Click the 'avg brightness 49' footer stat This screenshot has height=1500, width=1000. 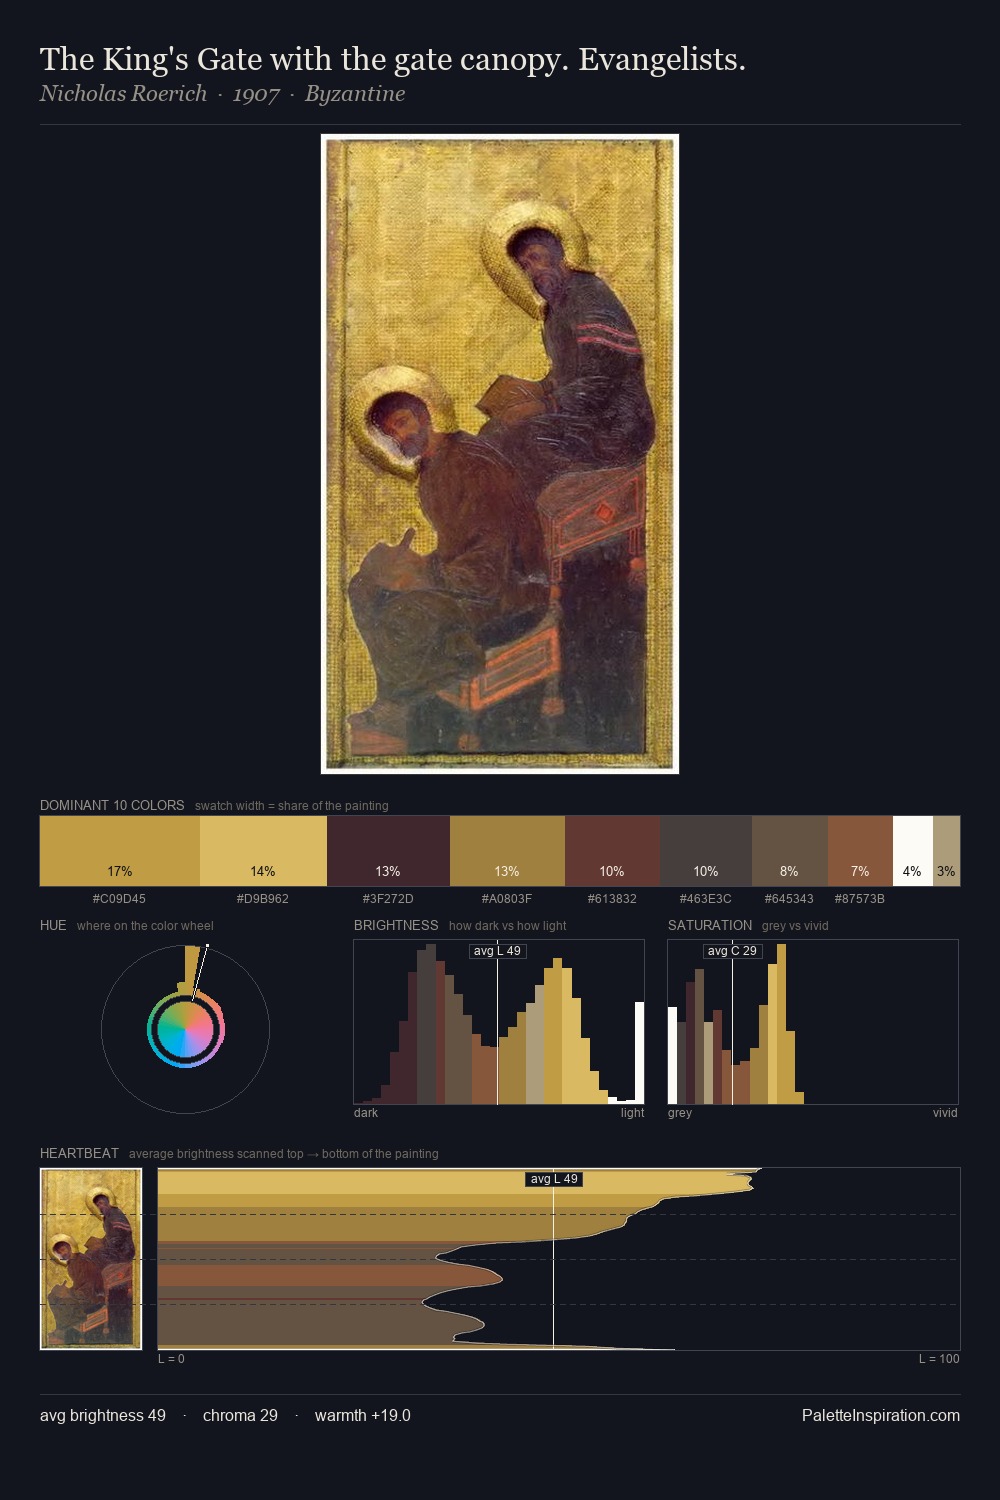pos(103,1416)
